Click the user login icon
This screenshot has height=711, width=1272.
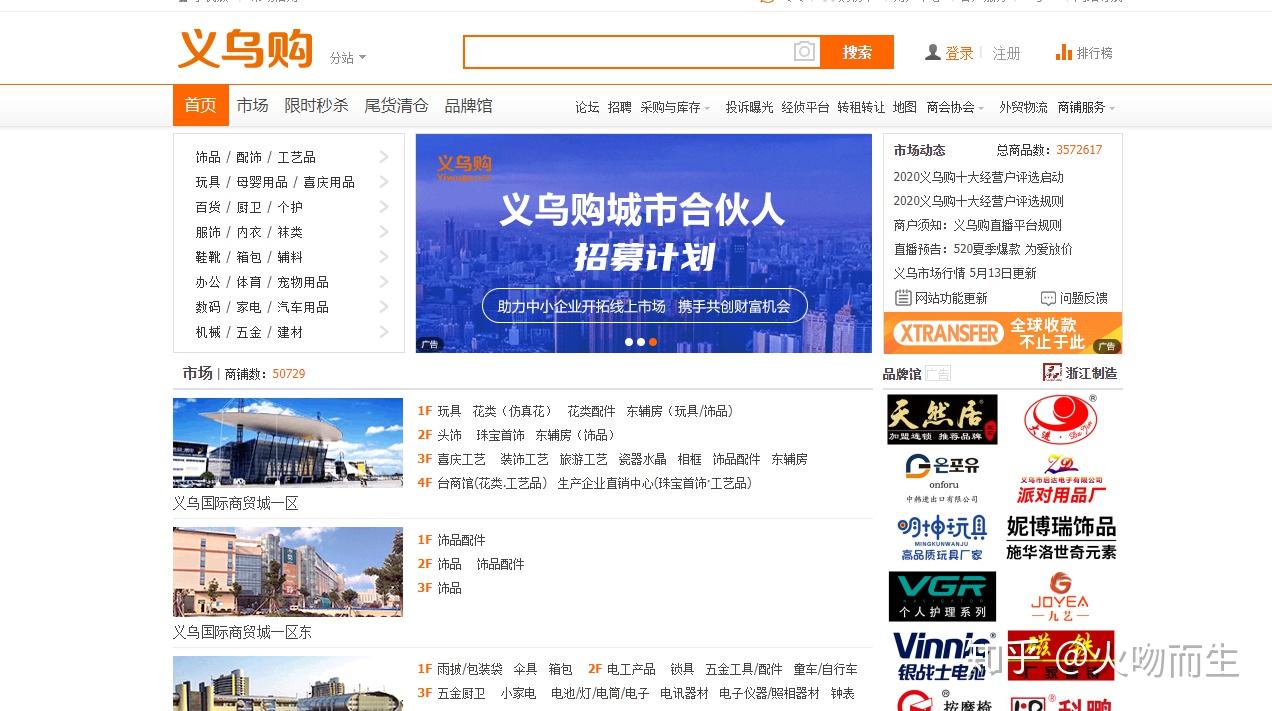pyautogui.click(x=932, y=52)
